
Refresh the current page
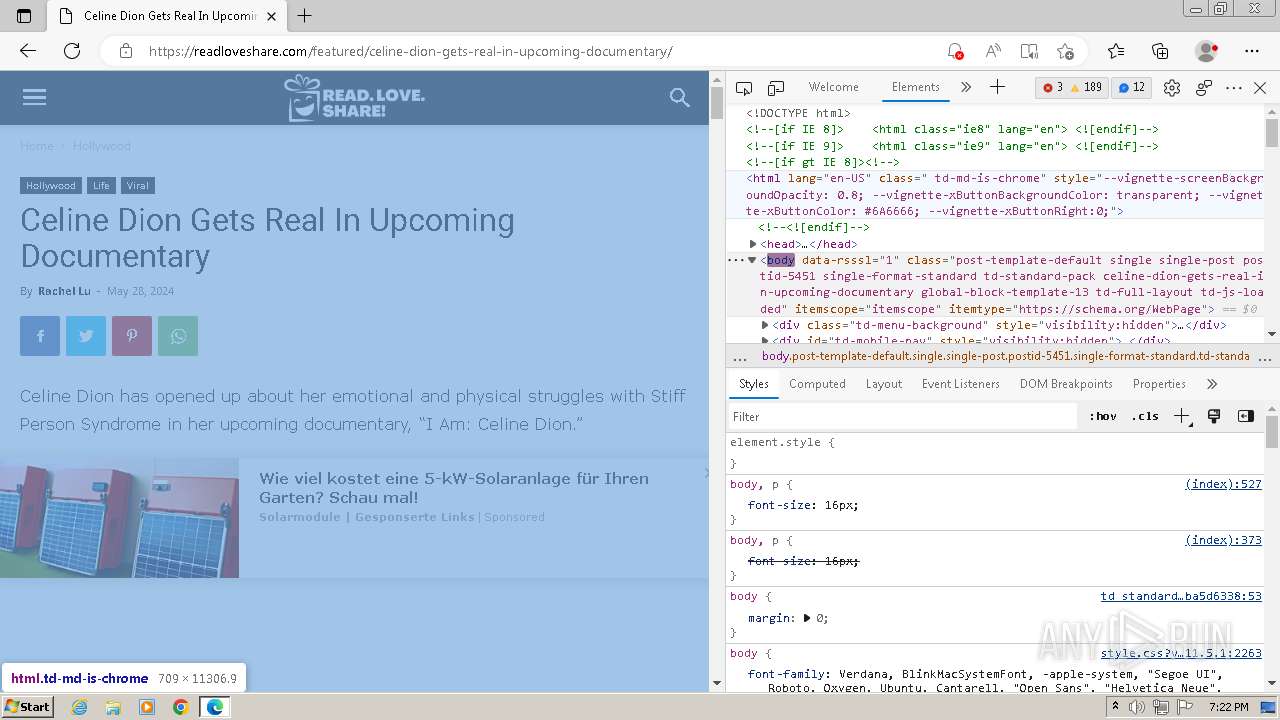(x=72, y=51)
